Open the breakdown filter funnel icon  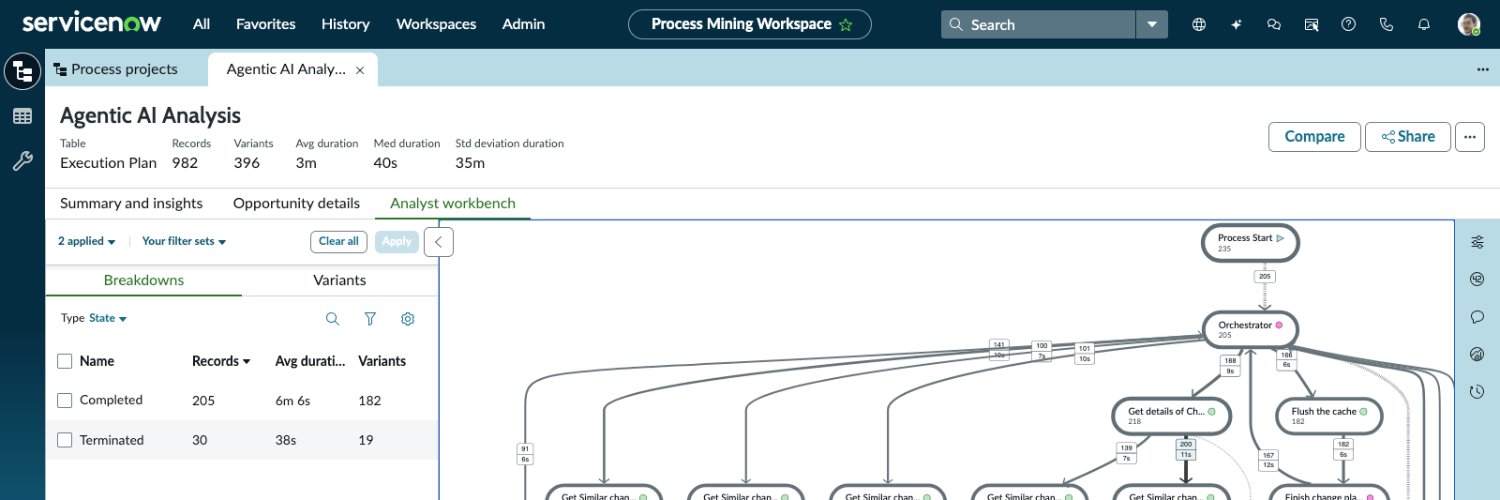tap(370, 319)
